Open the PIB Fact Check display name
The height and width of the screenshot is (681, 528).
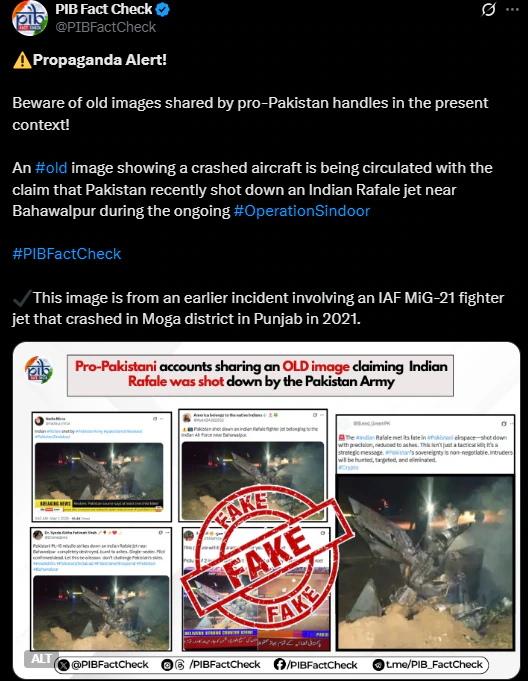point(103,9)
